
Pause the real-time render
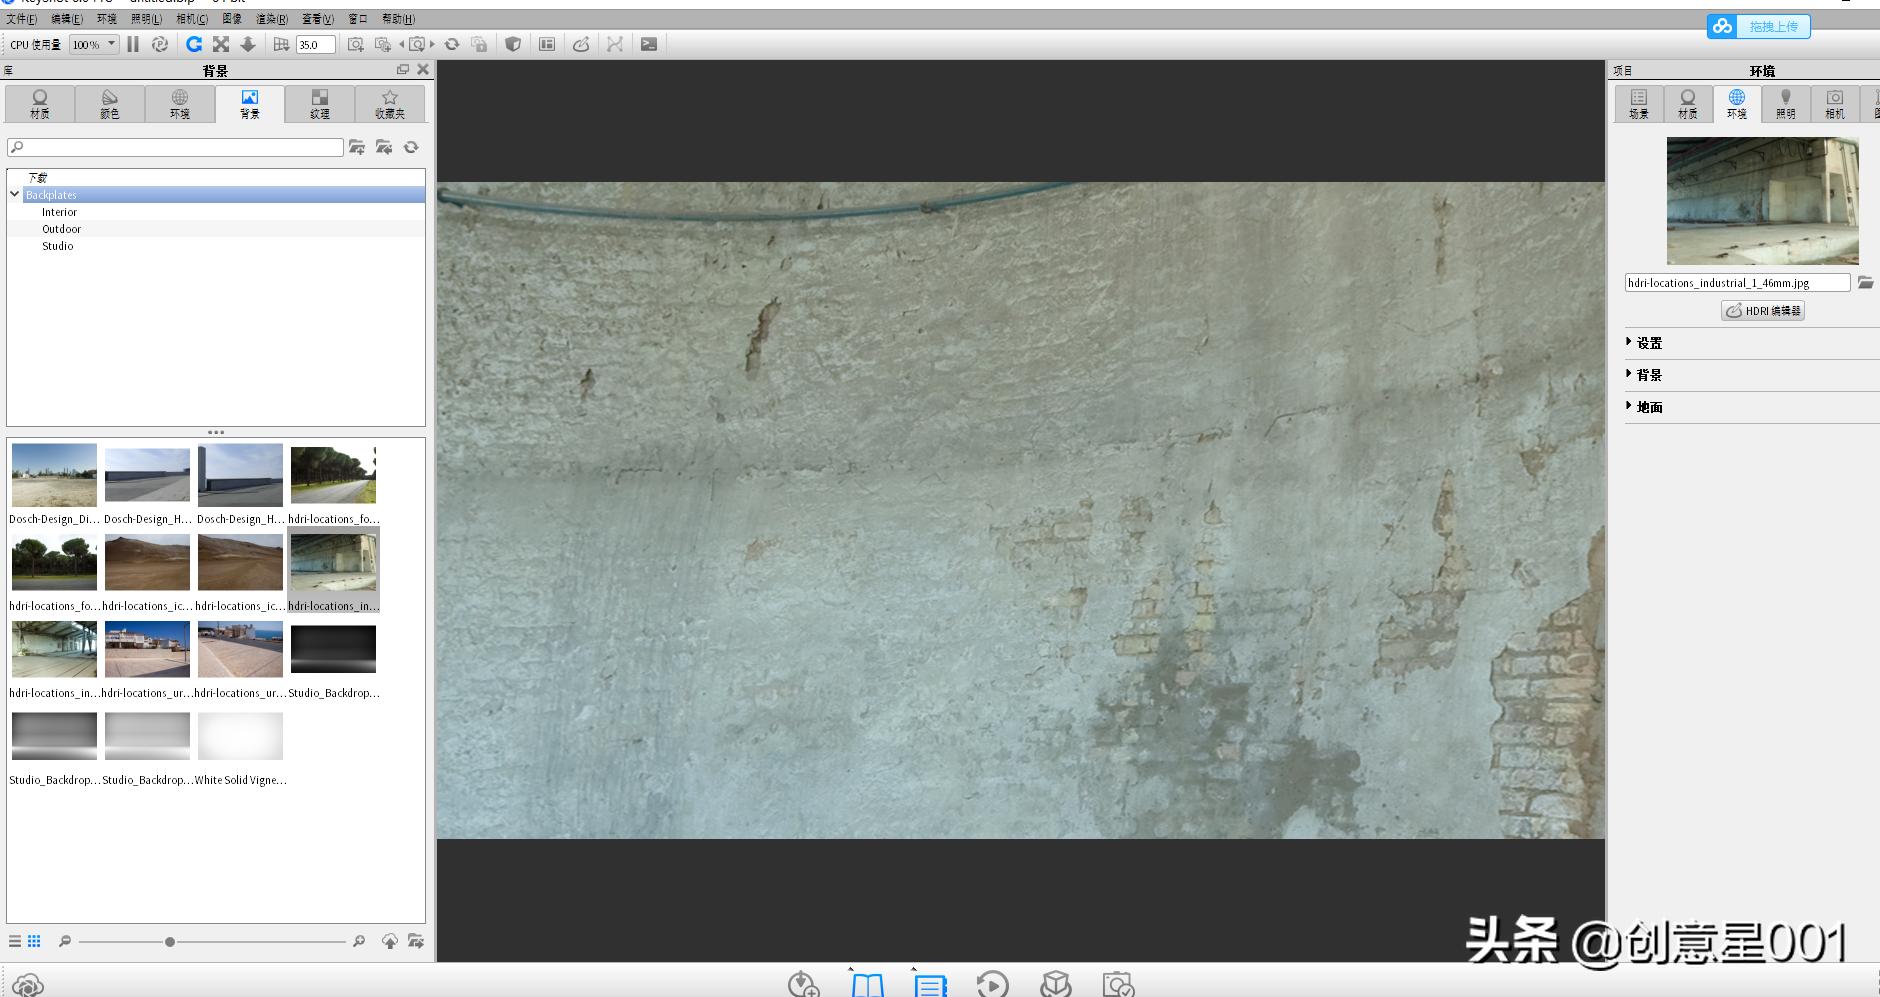133,44
